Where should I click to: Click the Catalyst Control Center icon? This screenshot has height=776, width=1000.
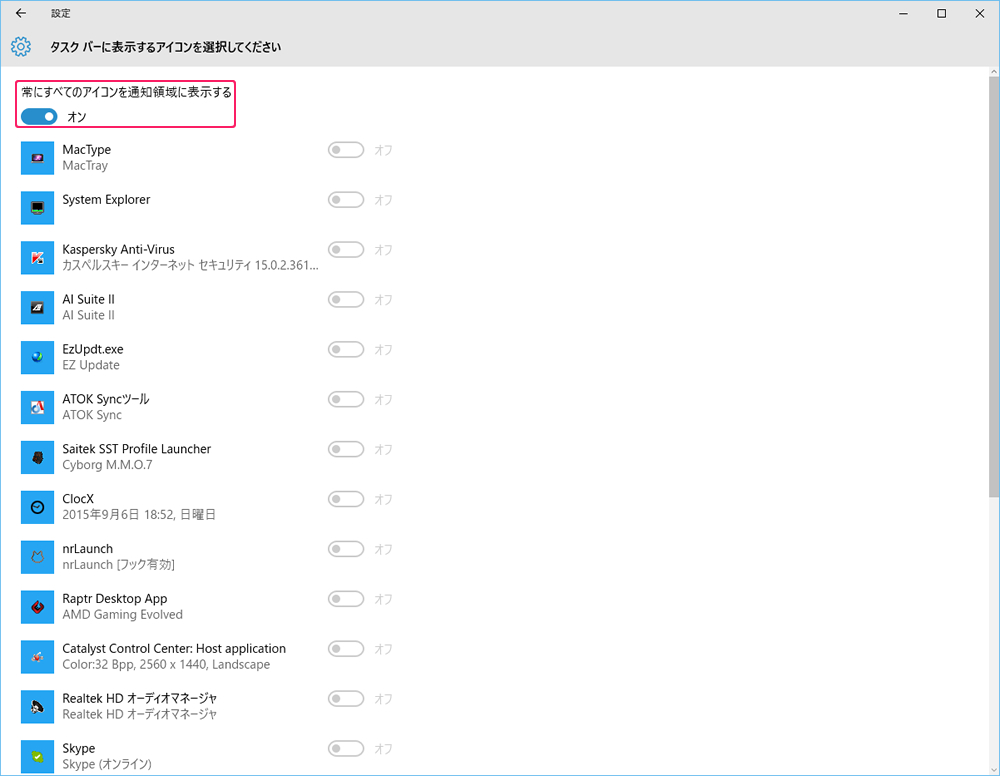click(37, 657)
